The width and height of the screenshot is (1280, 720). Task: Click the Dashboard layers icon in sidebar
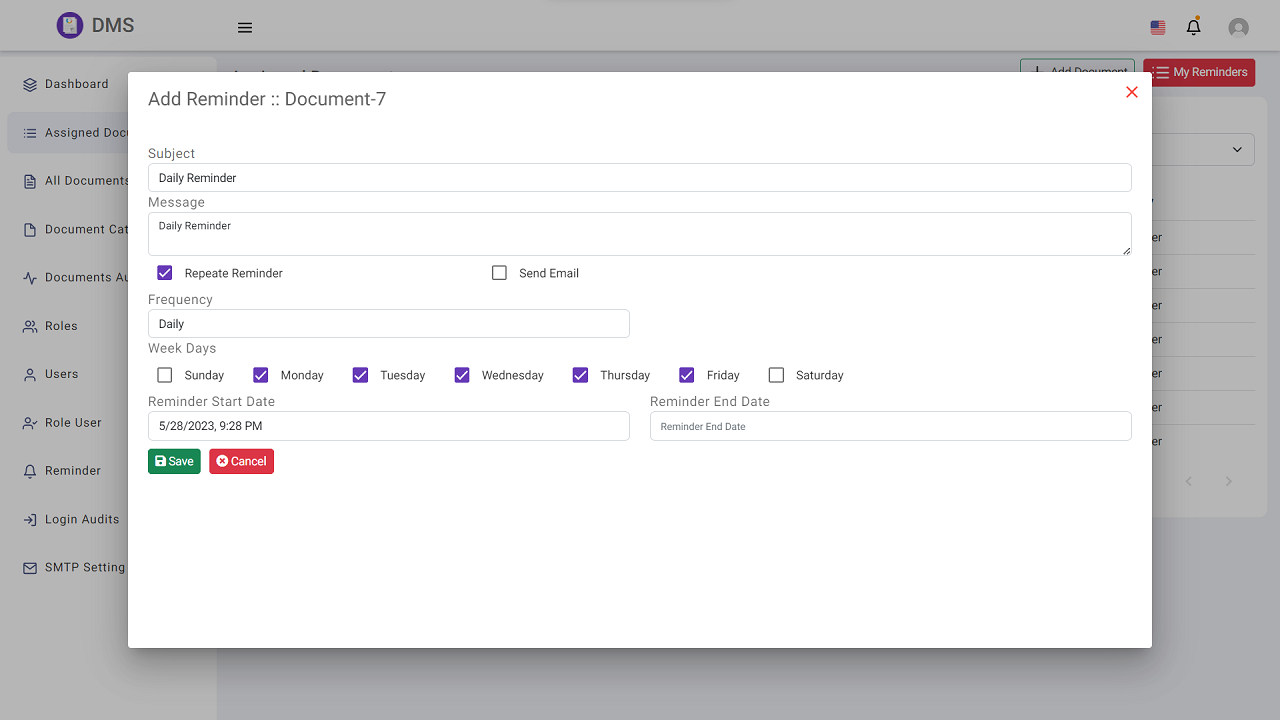point(30,85)
